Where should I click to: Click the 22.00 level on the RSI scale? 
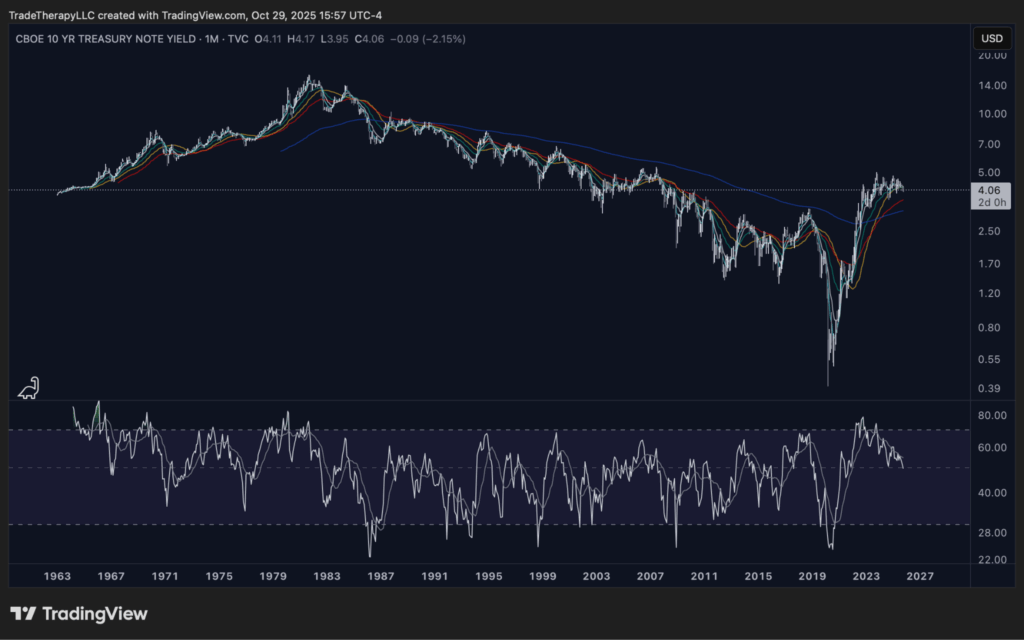click(x=992, y=559)
